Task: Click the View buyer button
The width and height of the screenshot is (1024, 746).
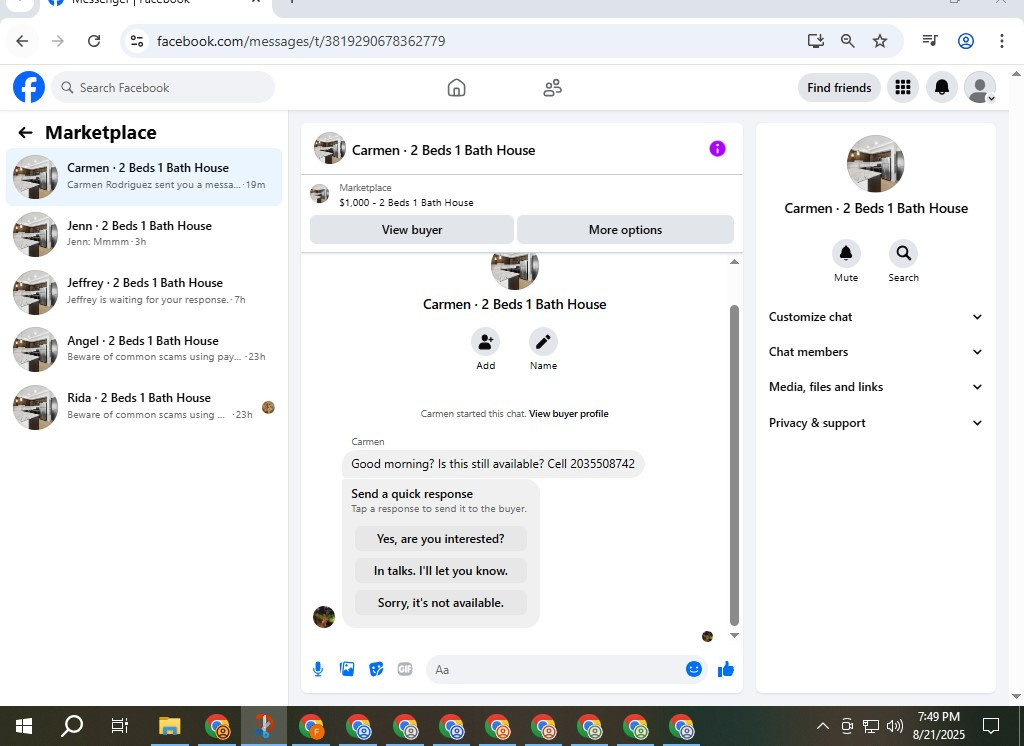Action: [x=412, y=230]
